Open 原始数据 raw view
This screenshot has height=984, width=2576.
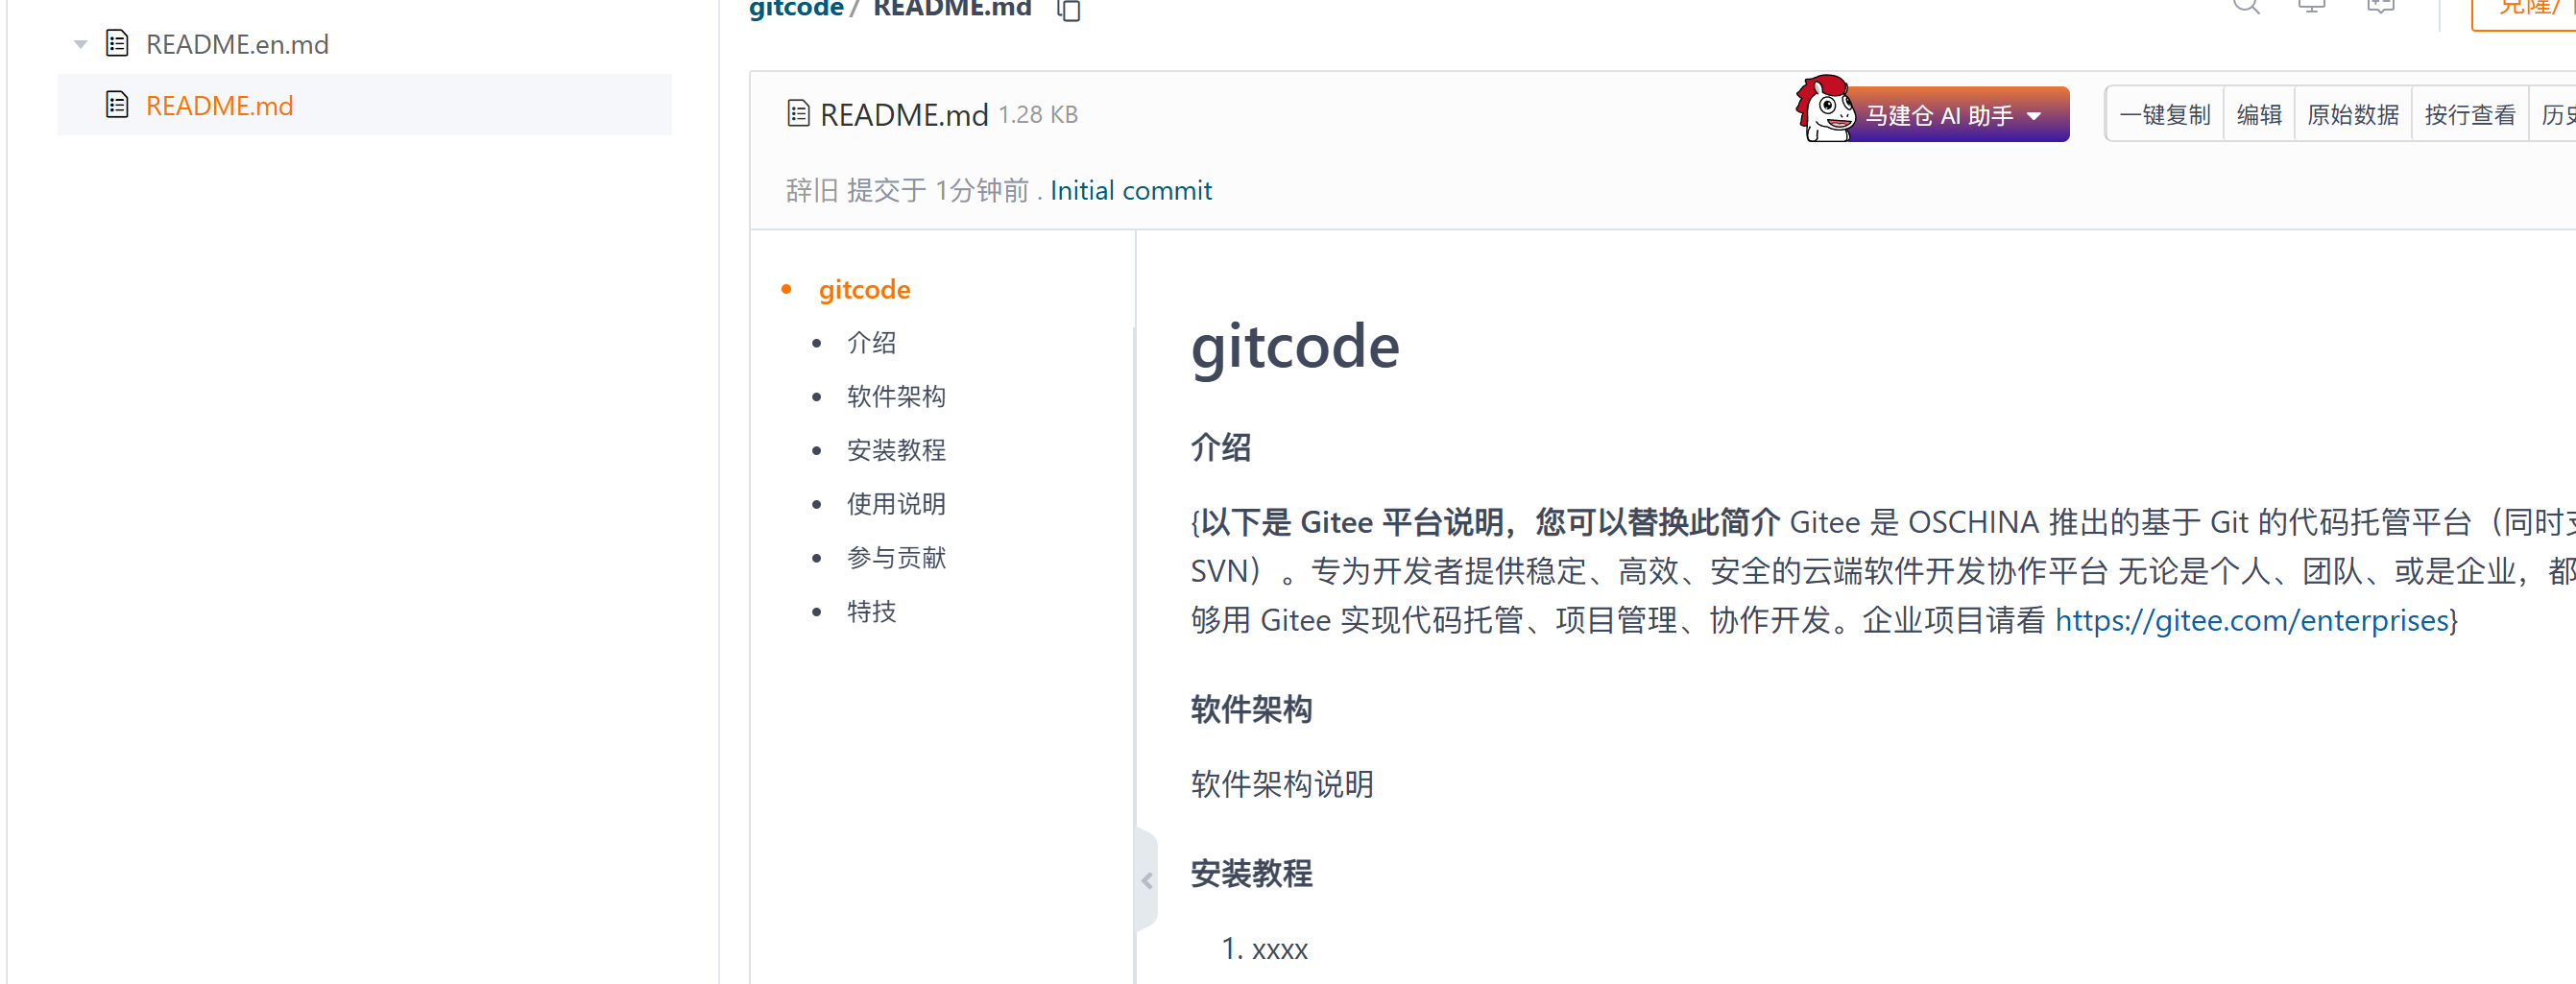tap(2353, 115)
